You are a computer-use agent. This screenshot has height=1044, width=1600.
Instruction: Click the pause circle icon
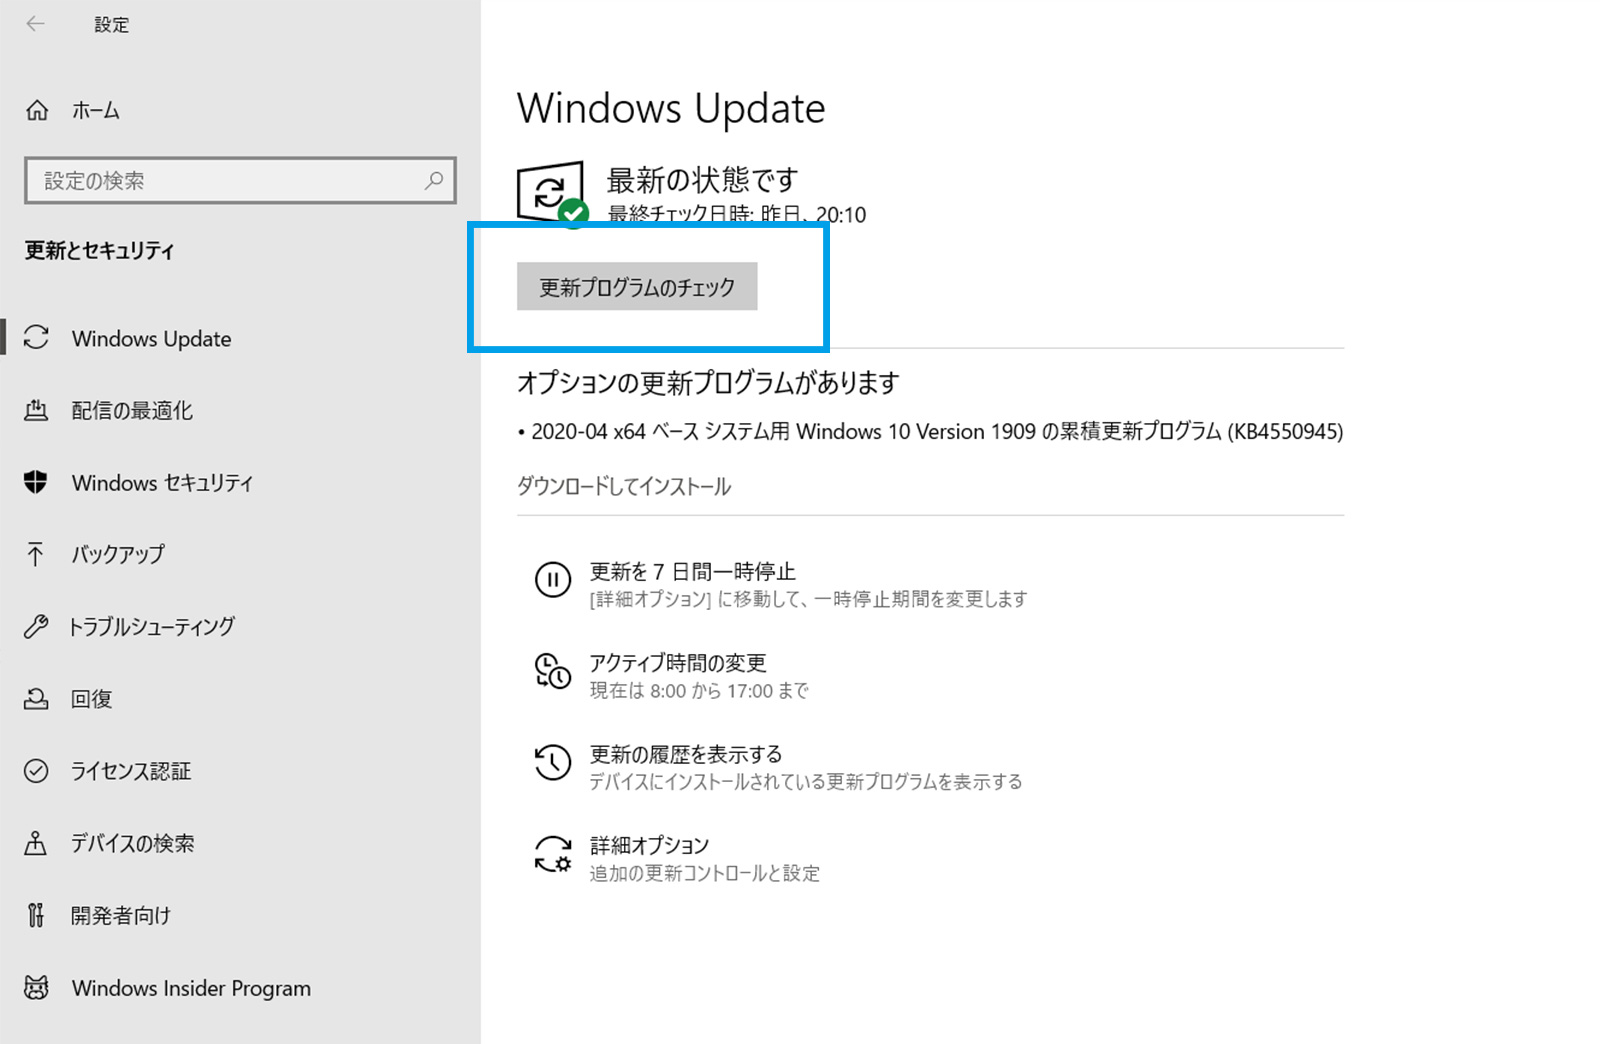(552, 579)
